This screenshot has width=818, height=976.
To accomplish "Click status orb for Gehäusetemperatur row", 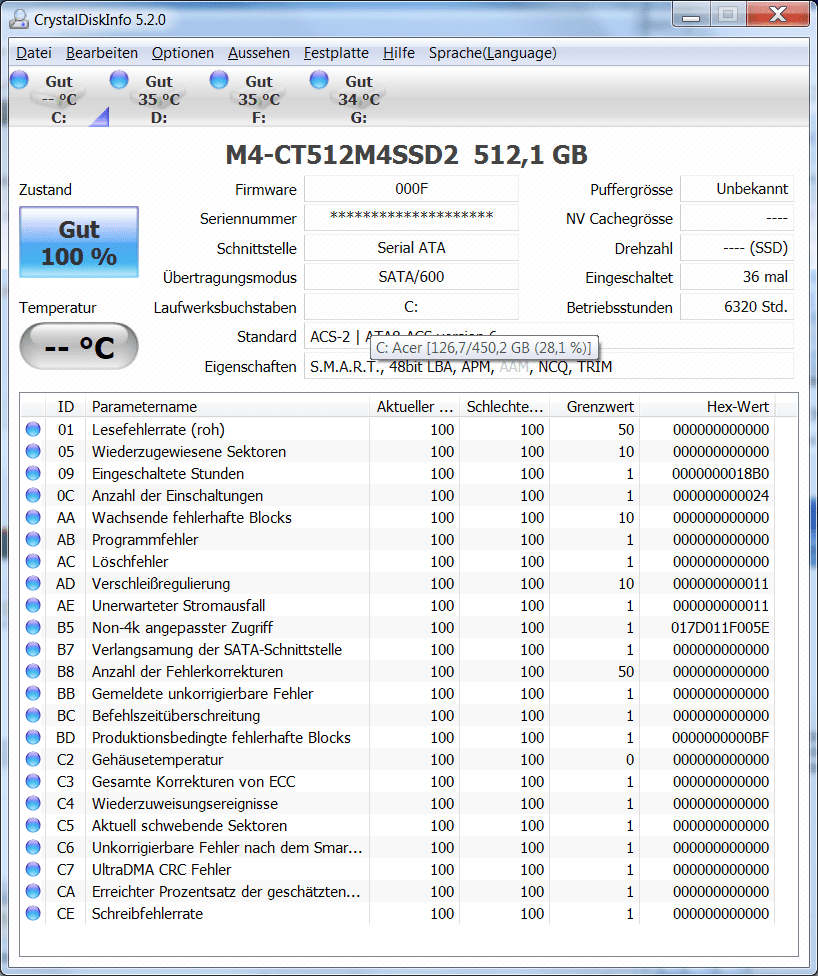I will 33,759.
